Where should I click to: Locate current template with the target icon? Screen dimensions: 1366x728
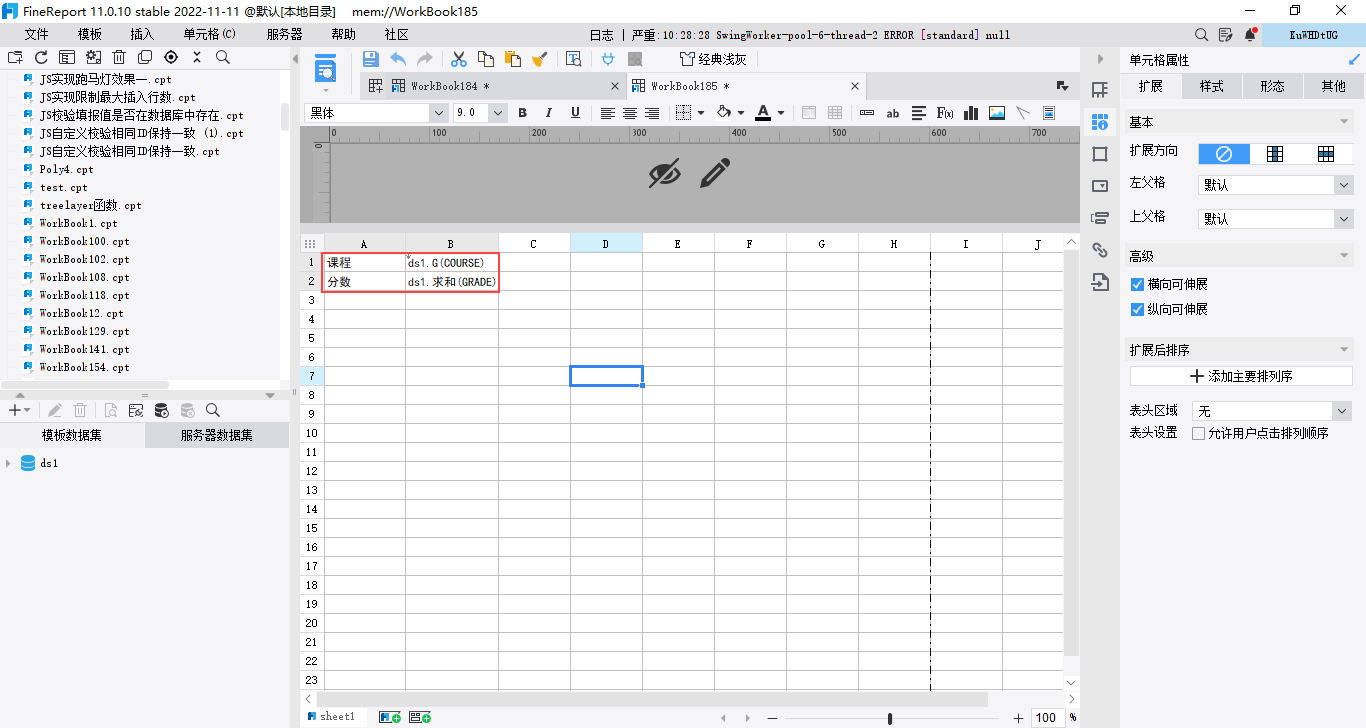pos(171,57)
